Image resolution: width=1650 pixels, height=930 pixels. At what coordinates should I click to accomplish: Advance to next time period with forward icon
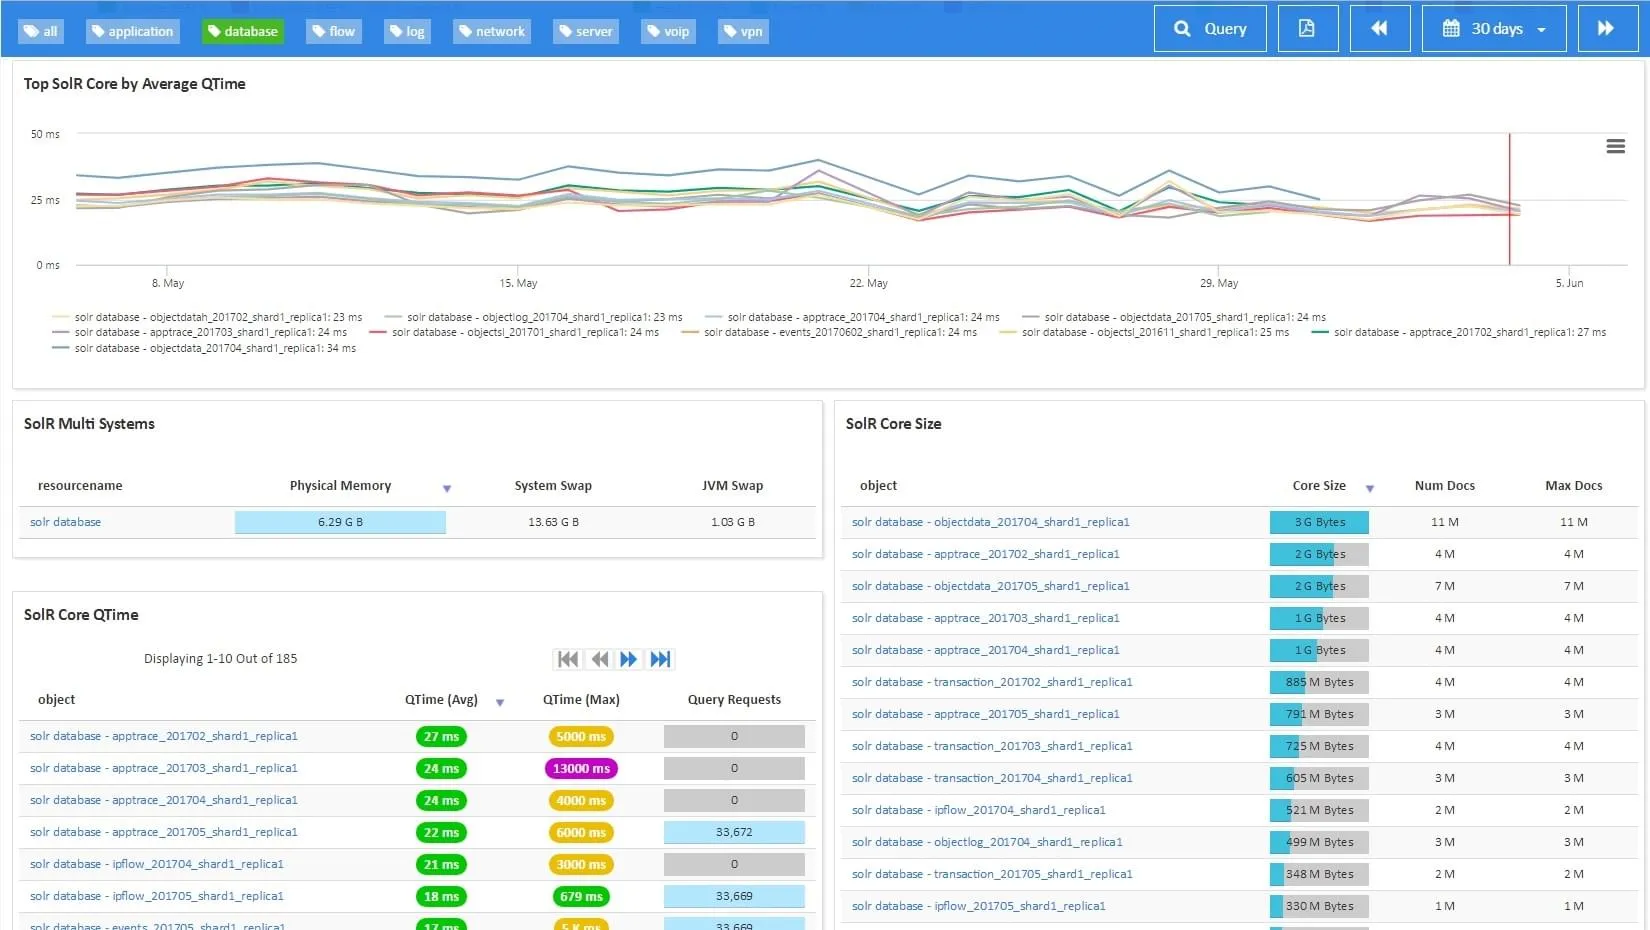pyautogui.click(x=1606, y=29)
